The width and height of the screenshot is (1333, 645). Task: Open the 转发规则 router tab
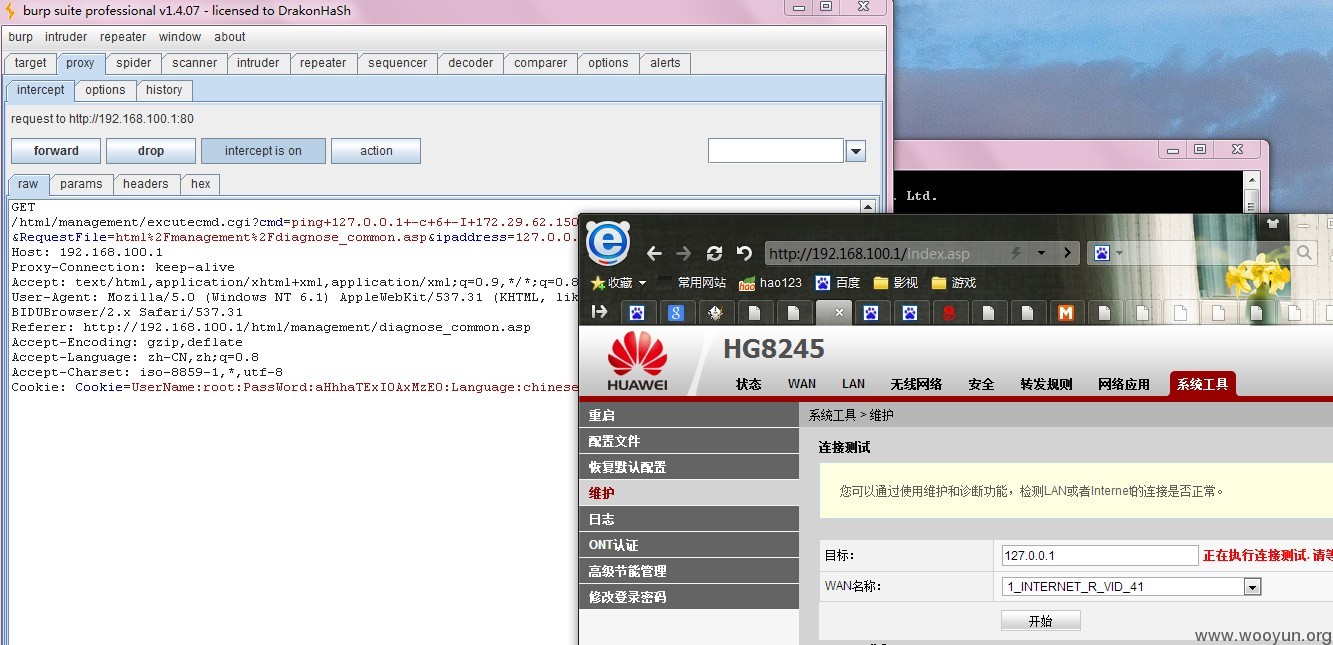pos(1047,384)
